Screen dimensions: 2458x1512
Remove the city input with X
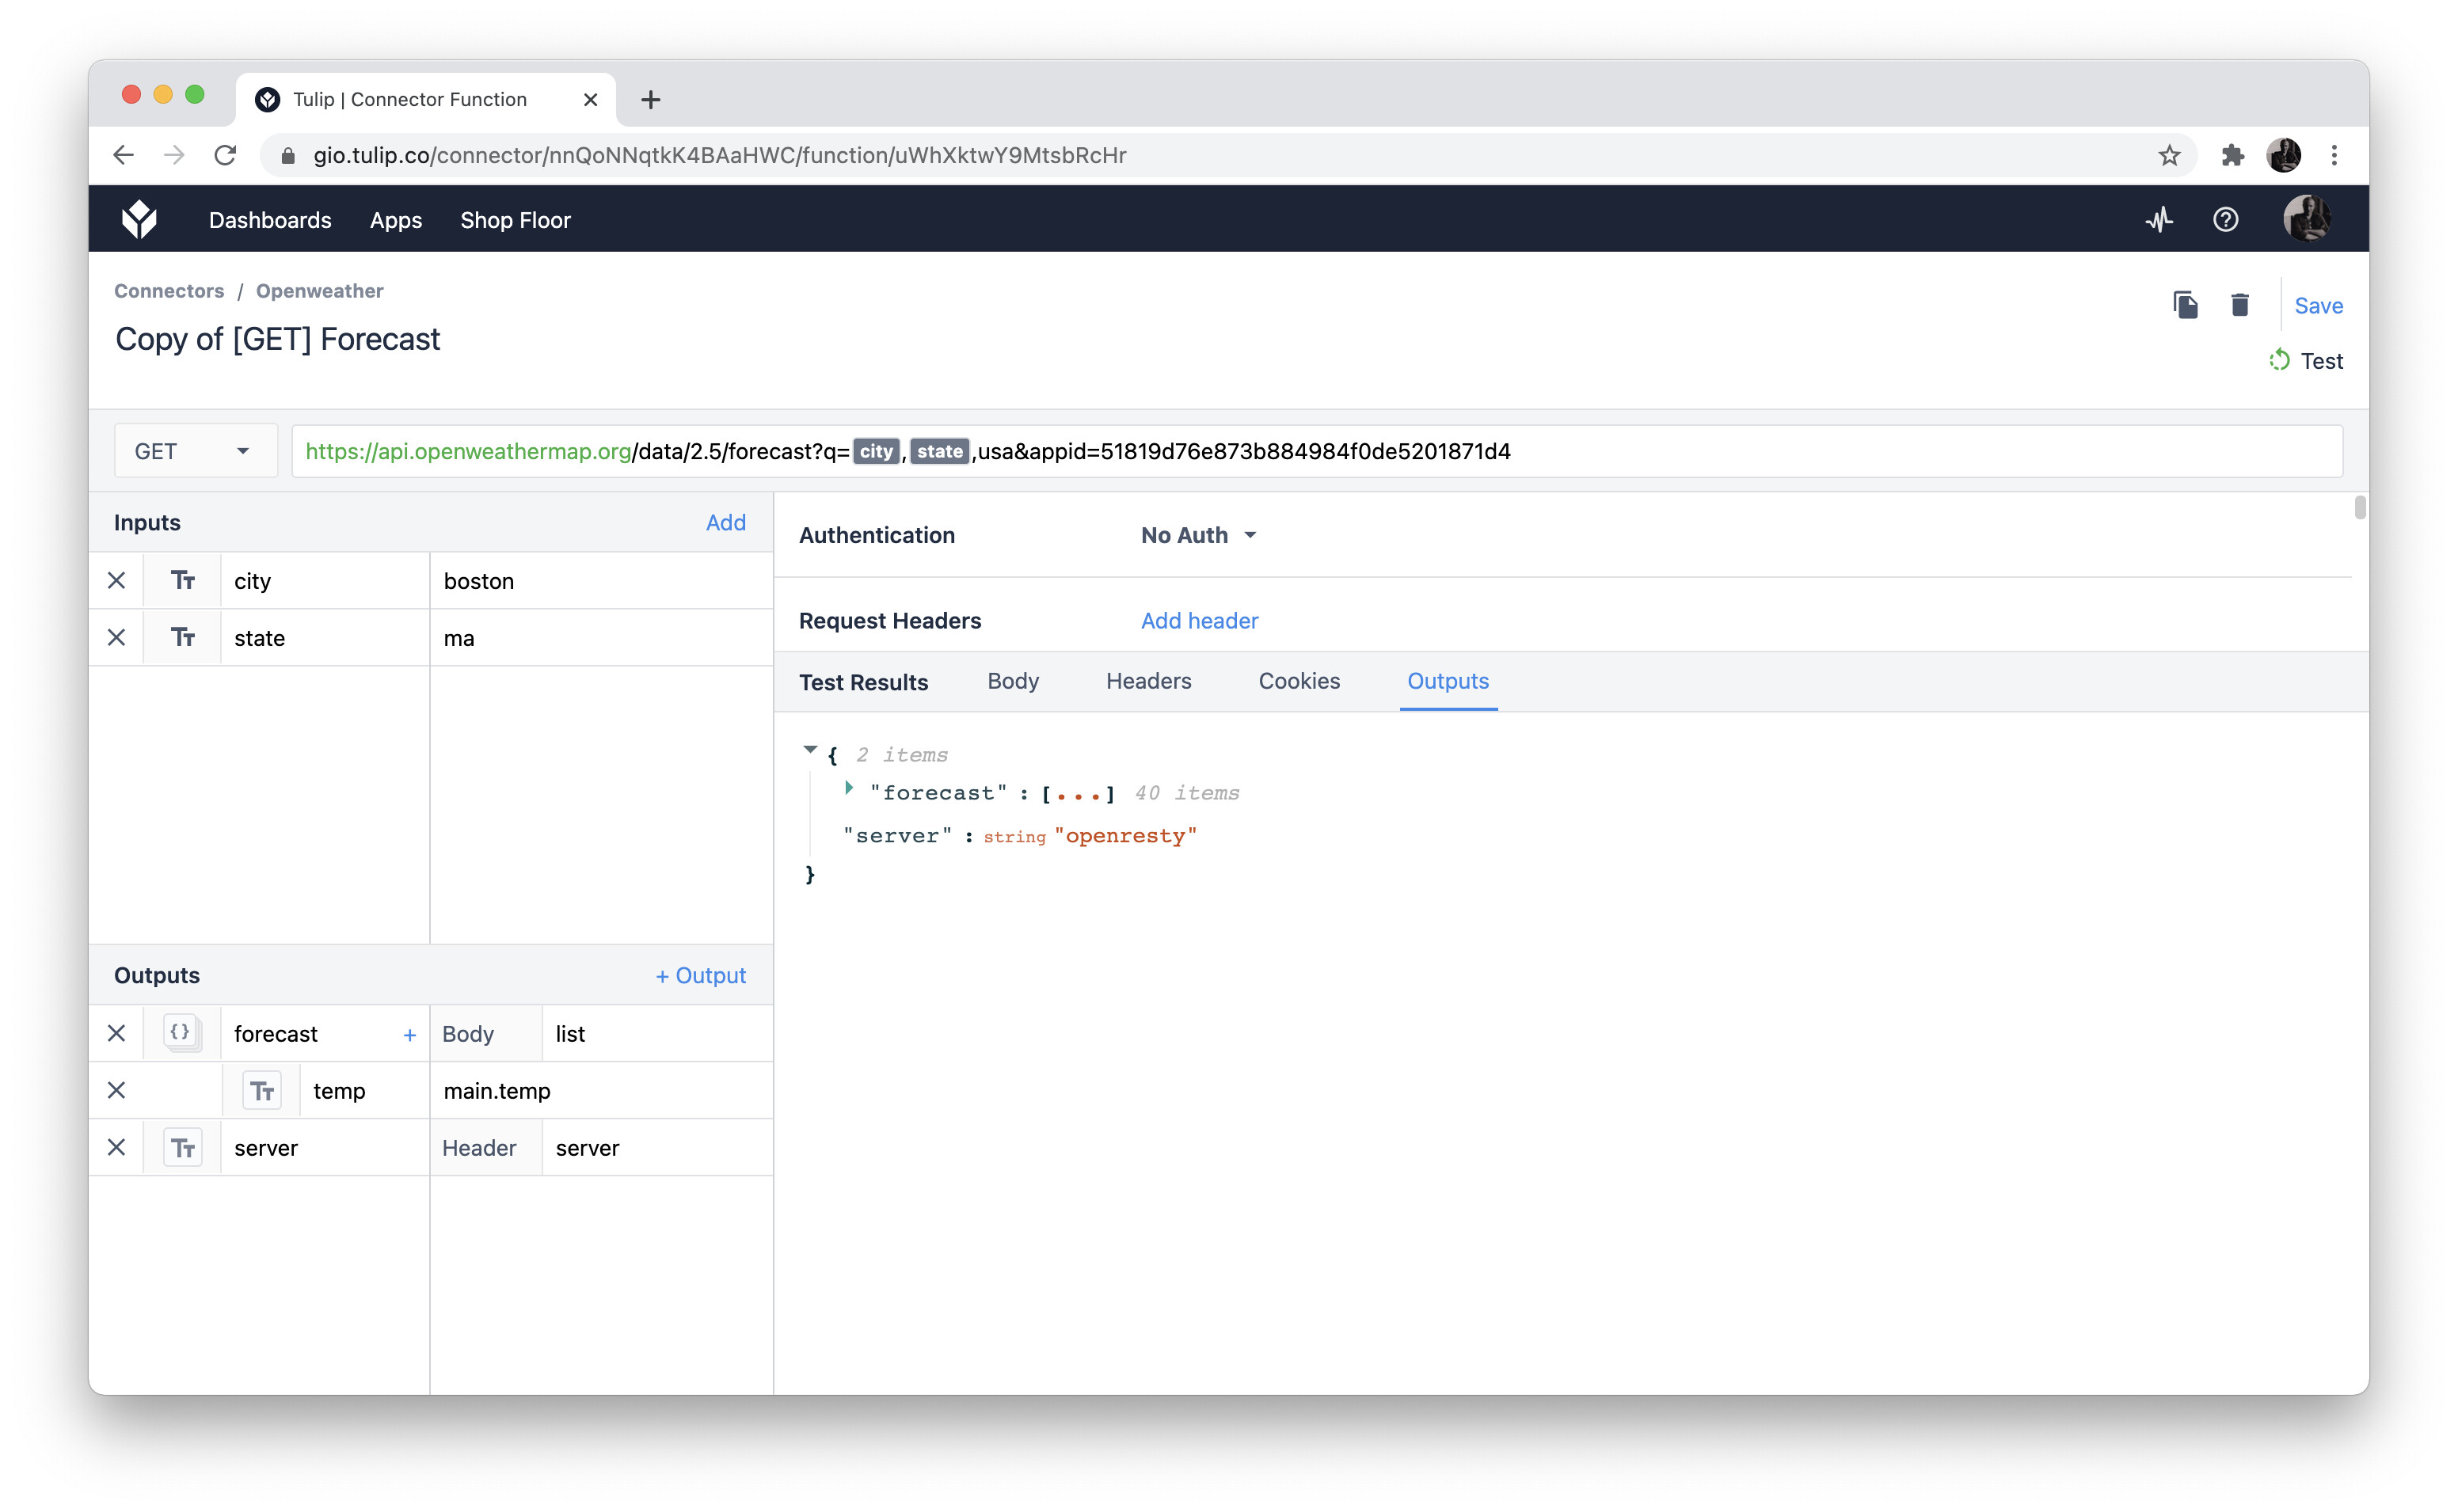(117, 581)
